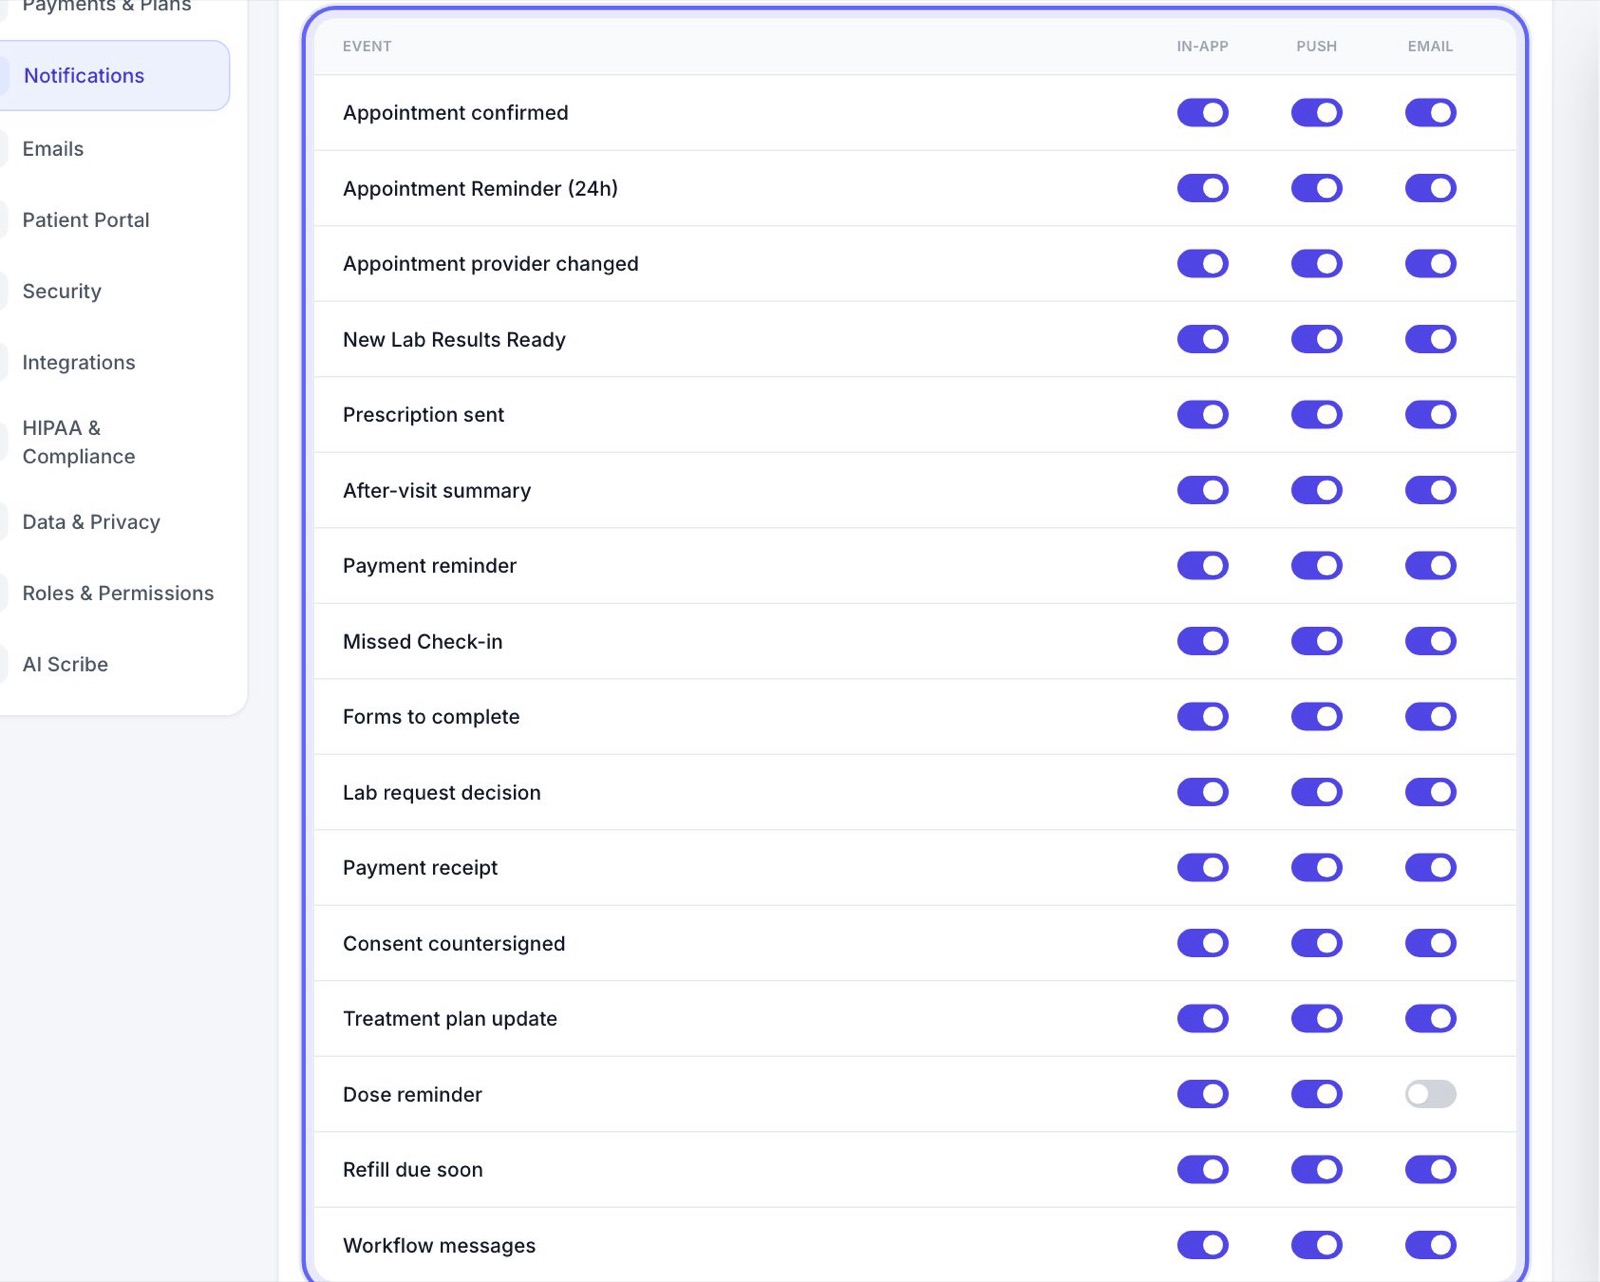The width and height of the screenshot is (1600, 1282).
Task: Disable in-app Appointment confirmed notifications
Action: (1202, 113)
